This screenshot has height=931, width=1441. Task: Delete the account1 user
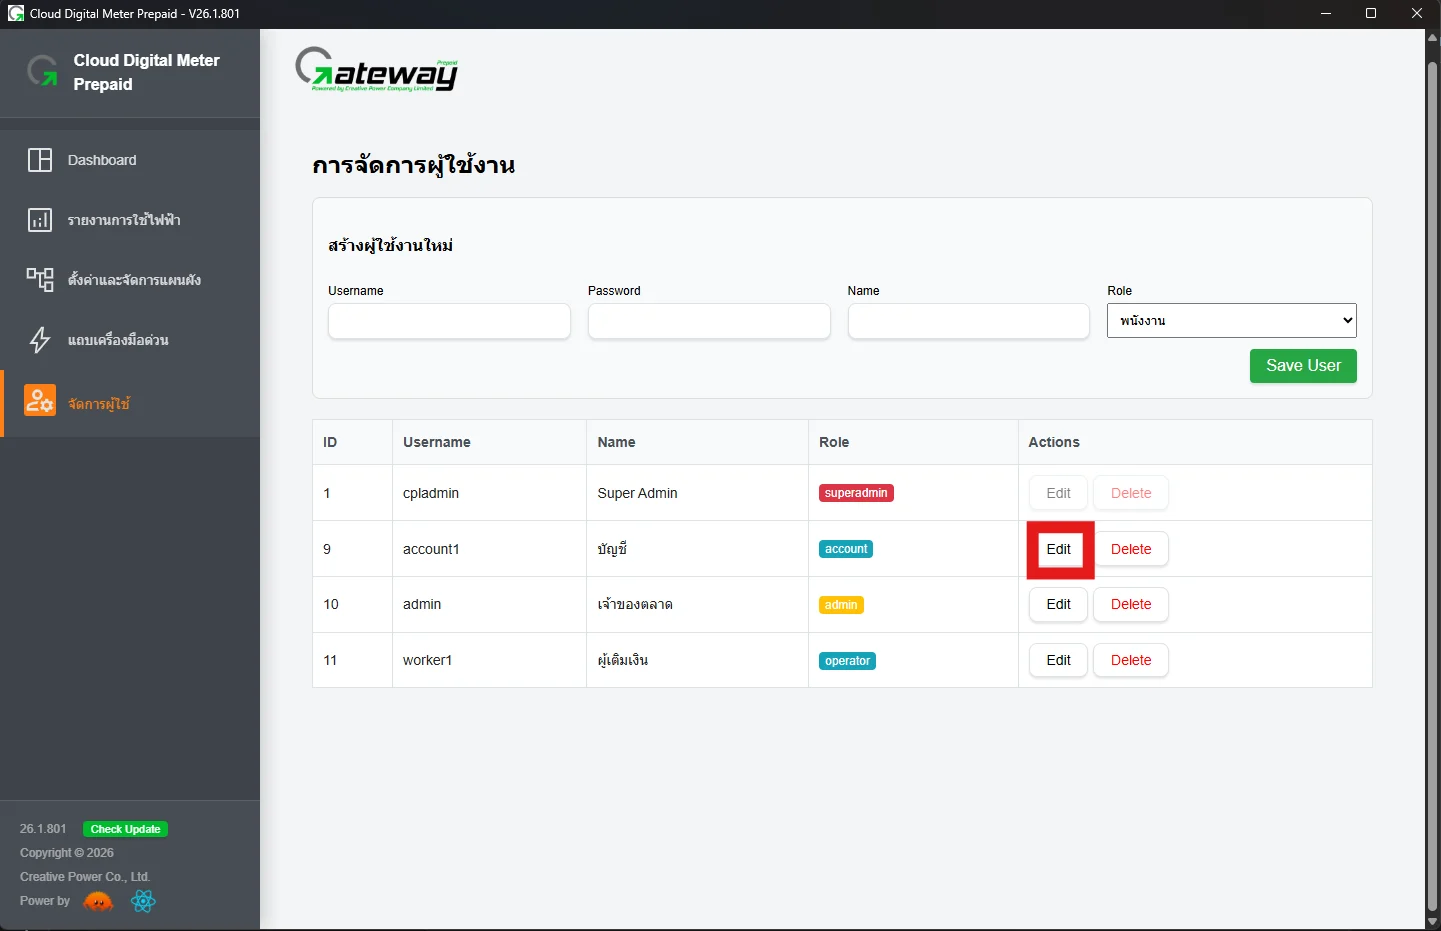click(x=1131, y=549)
